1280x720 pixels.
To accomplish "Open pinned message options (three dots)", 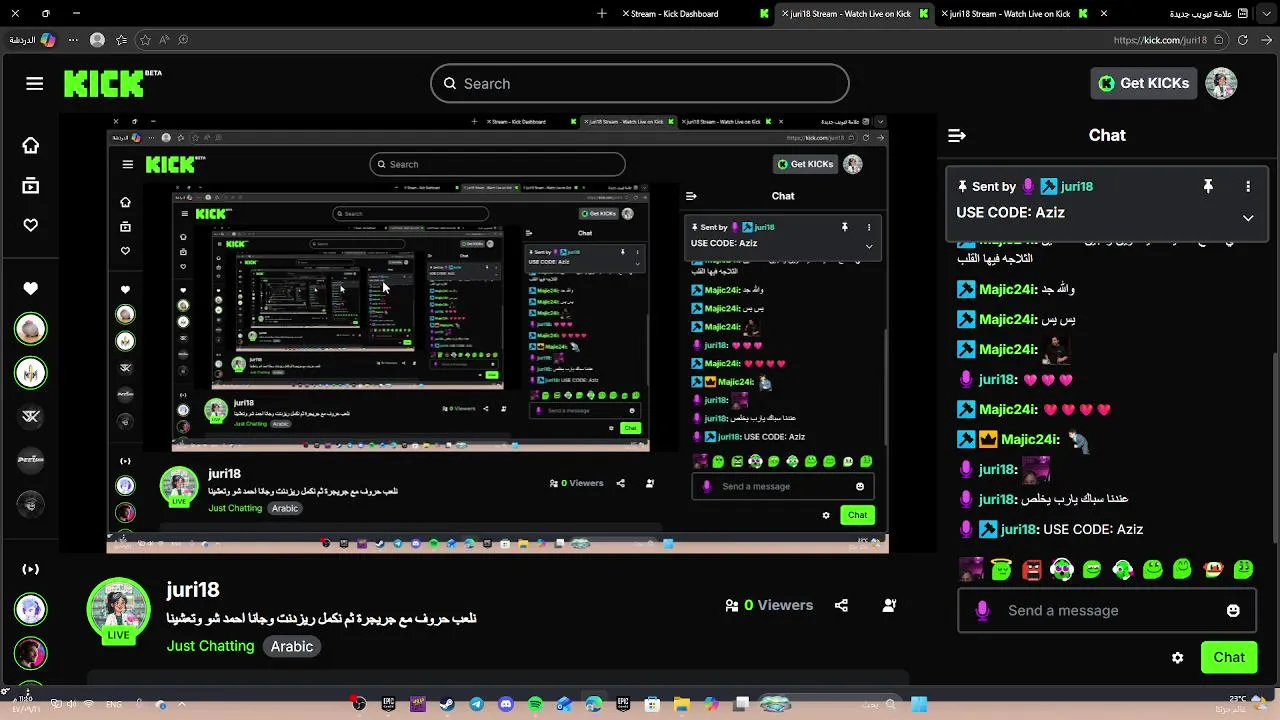I will coord(1248,187).
